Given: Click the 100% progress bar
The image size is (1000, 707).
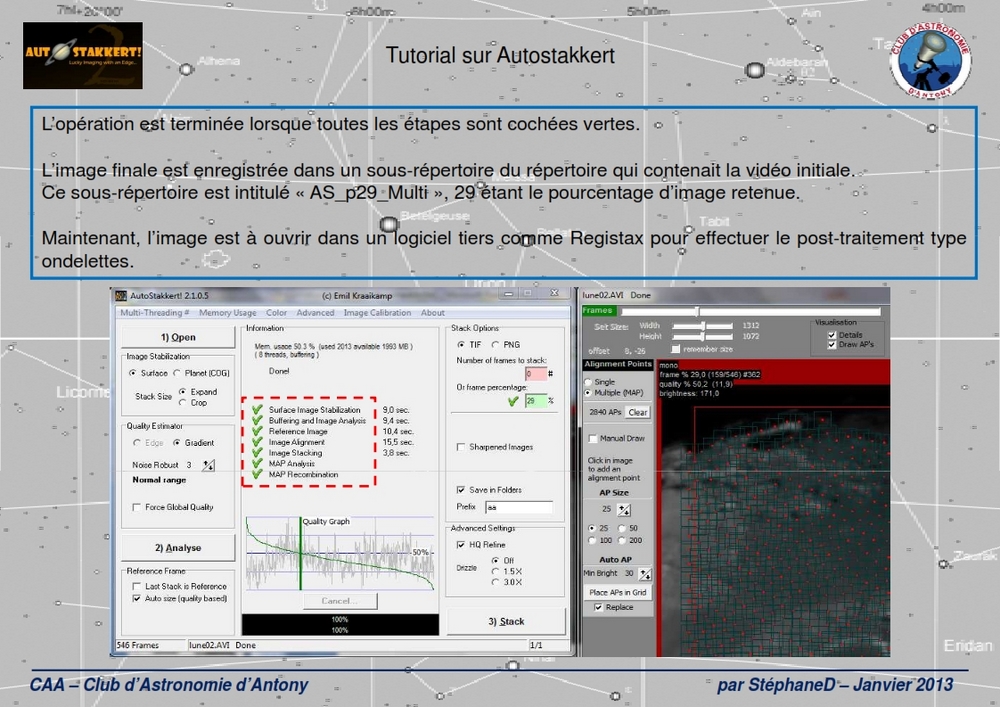Looking at the screenshot, I should pos(340,624).
